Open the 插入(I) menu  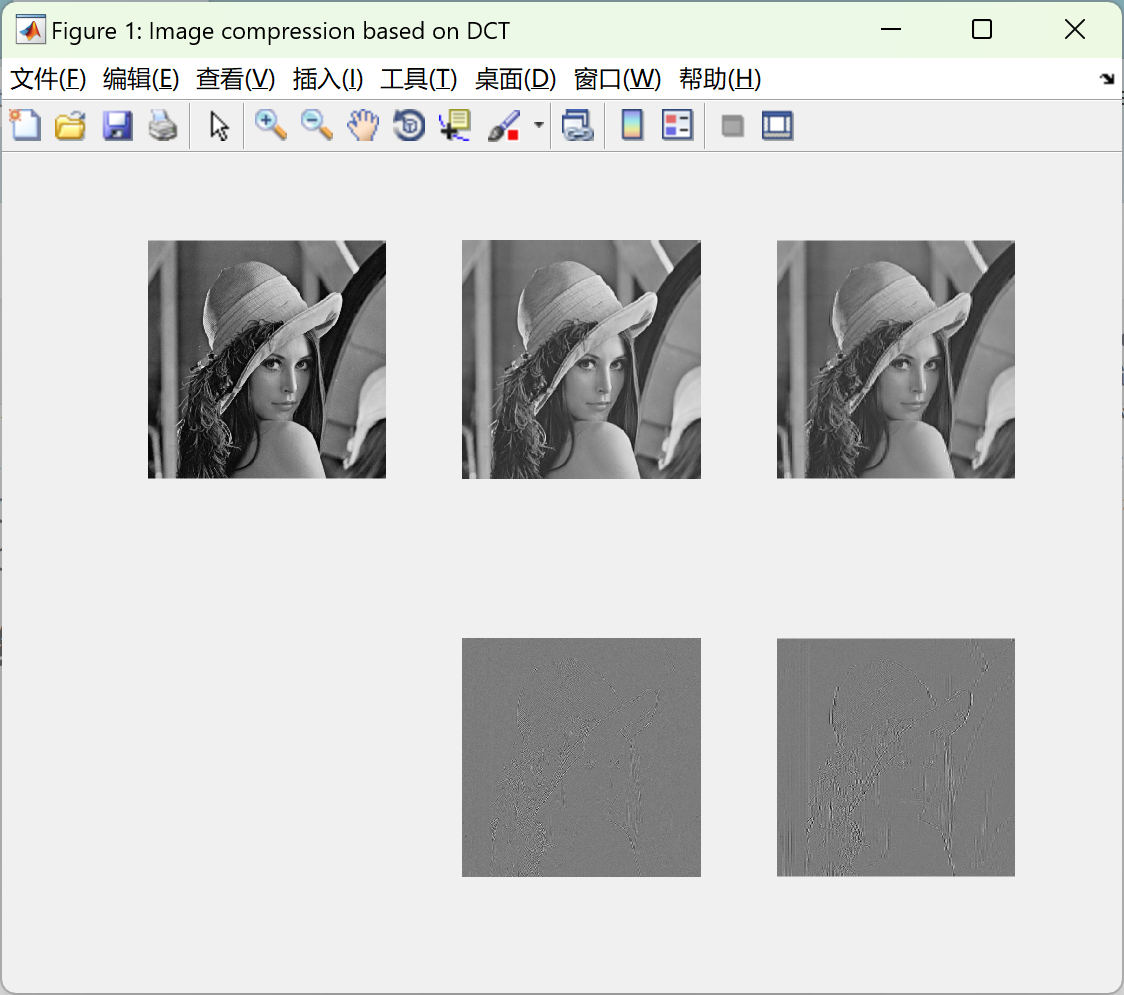tap(328, 79)
